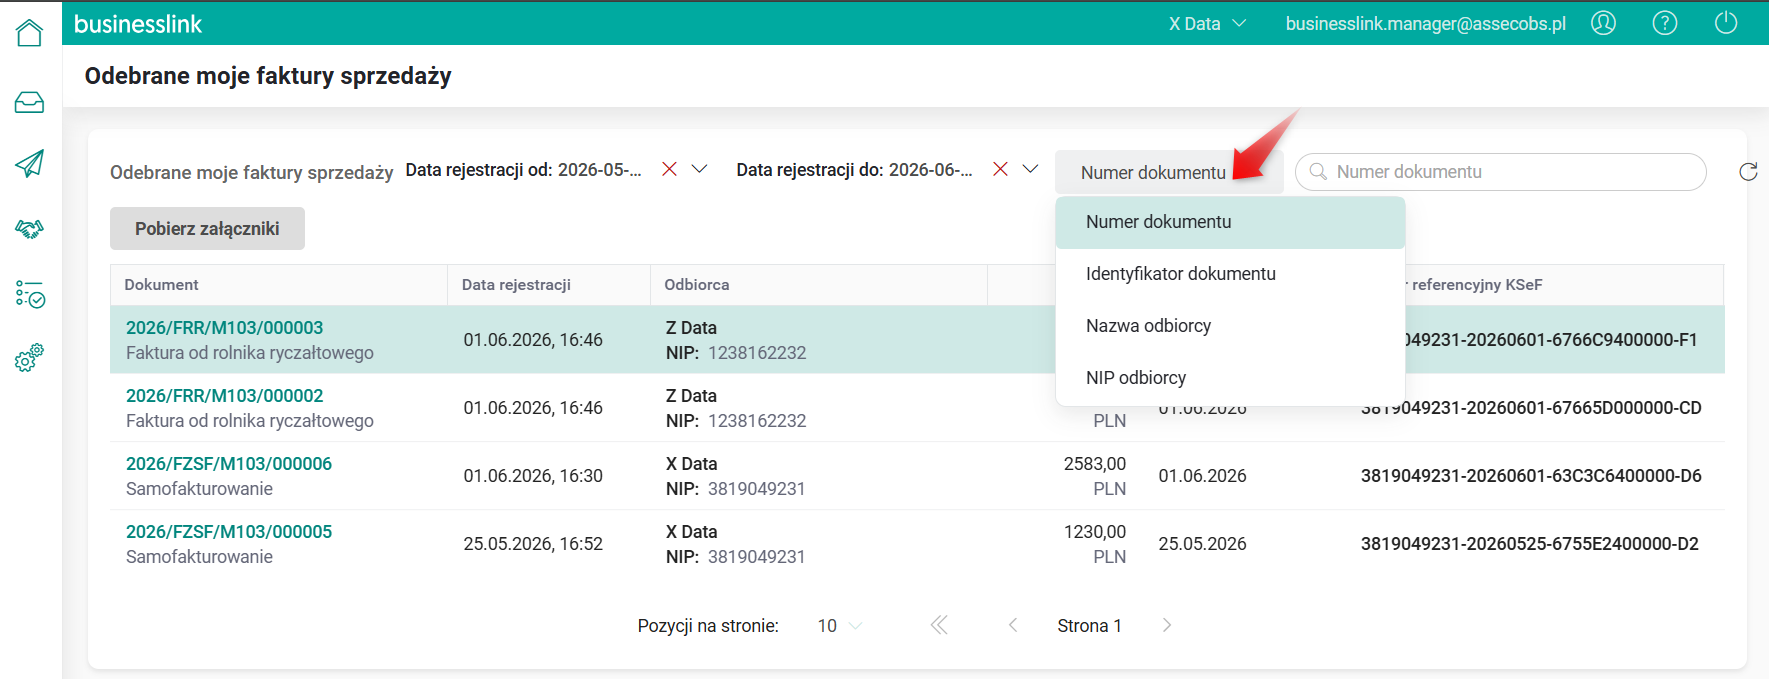Open invoice 2026/FZSF/M103/000005
Image resolution: width=1769 pixels, height=679 pixels.
229,532
